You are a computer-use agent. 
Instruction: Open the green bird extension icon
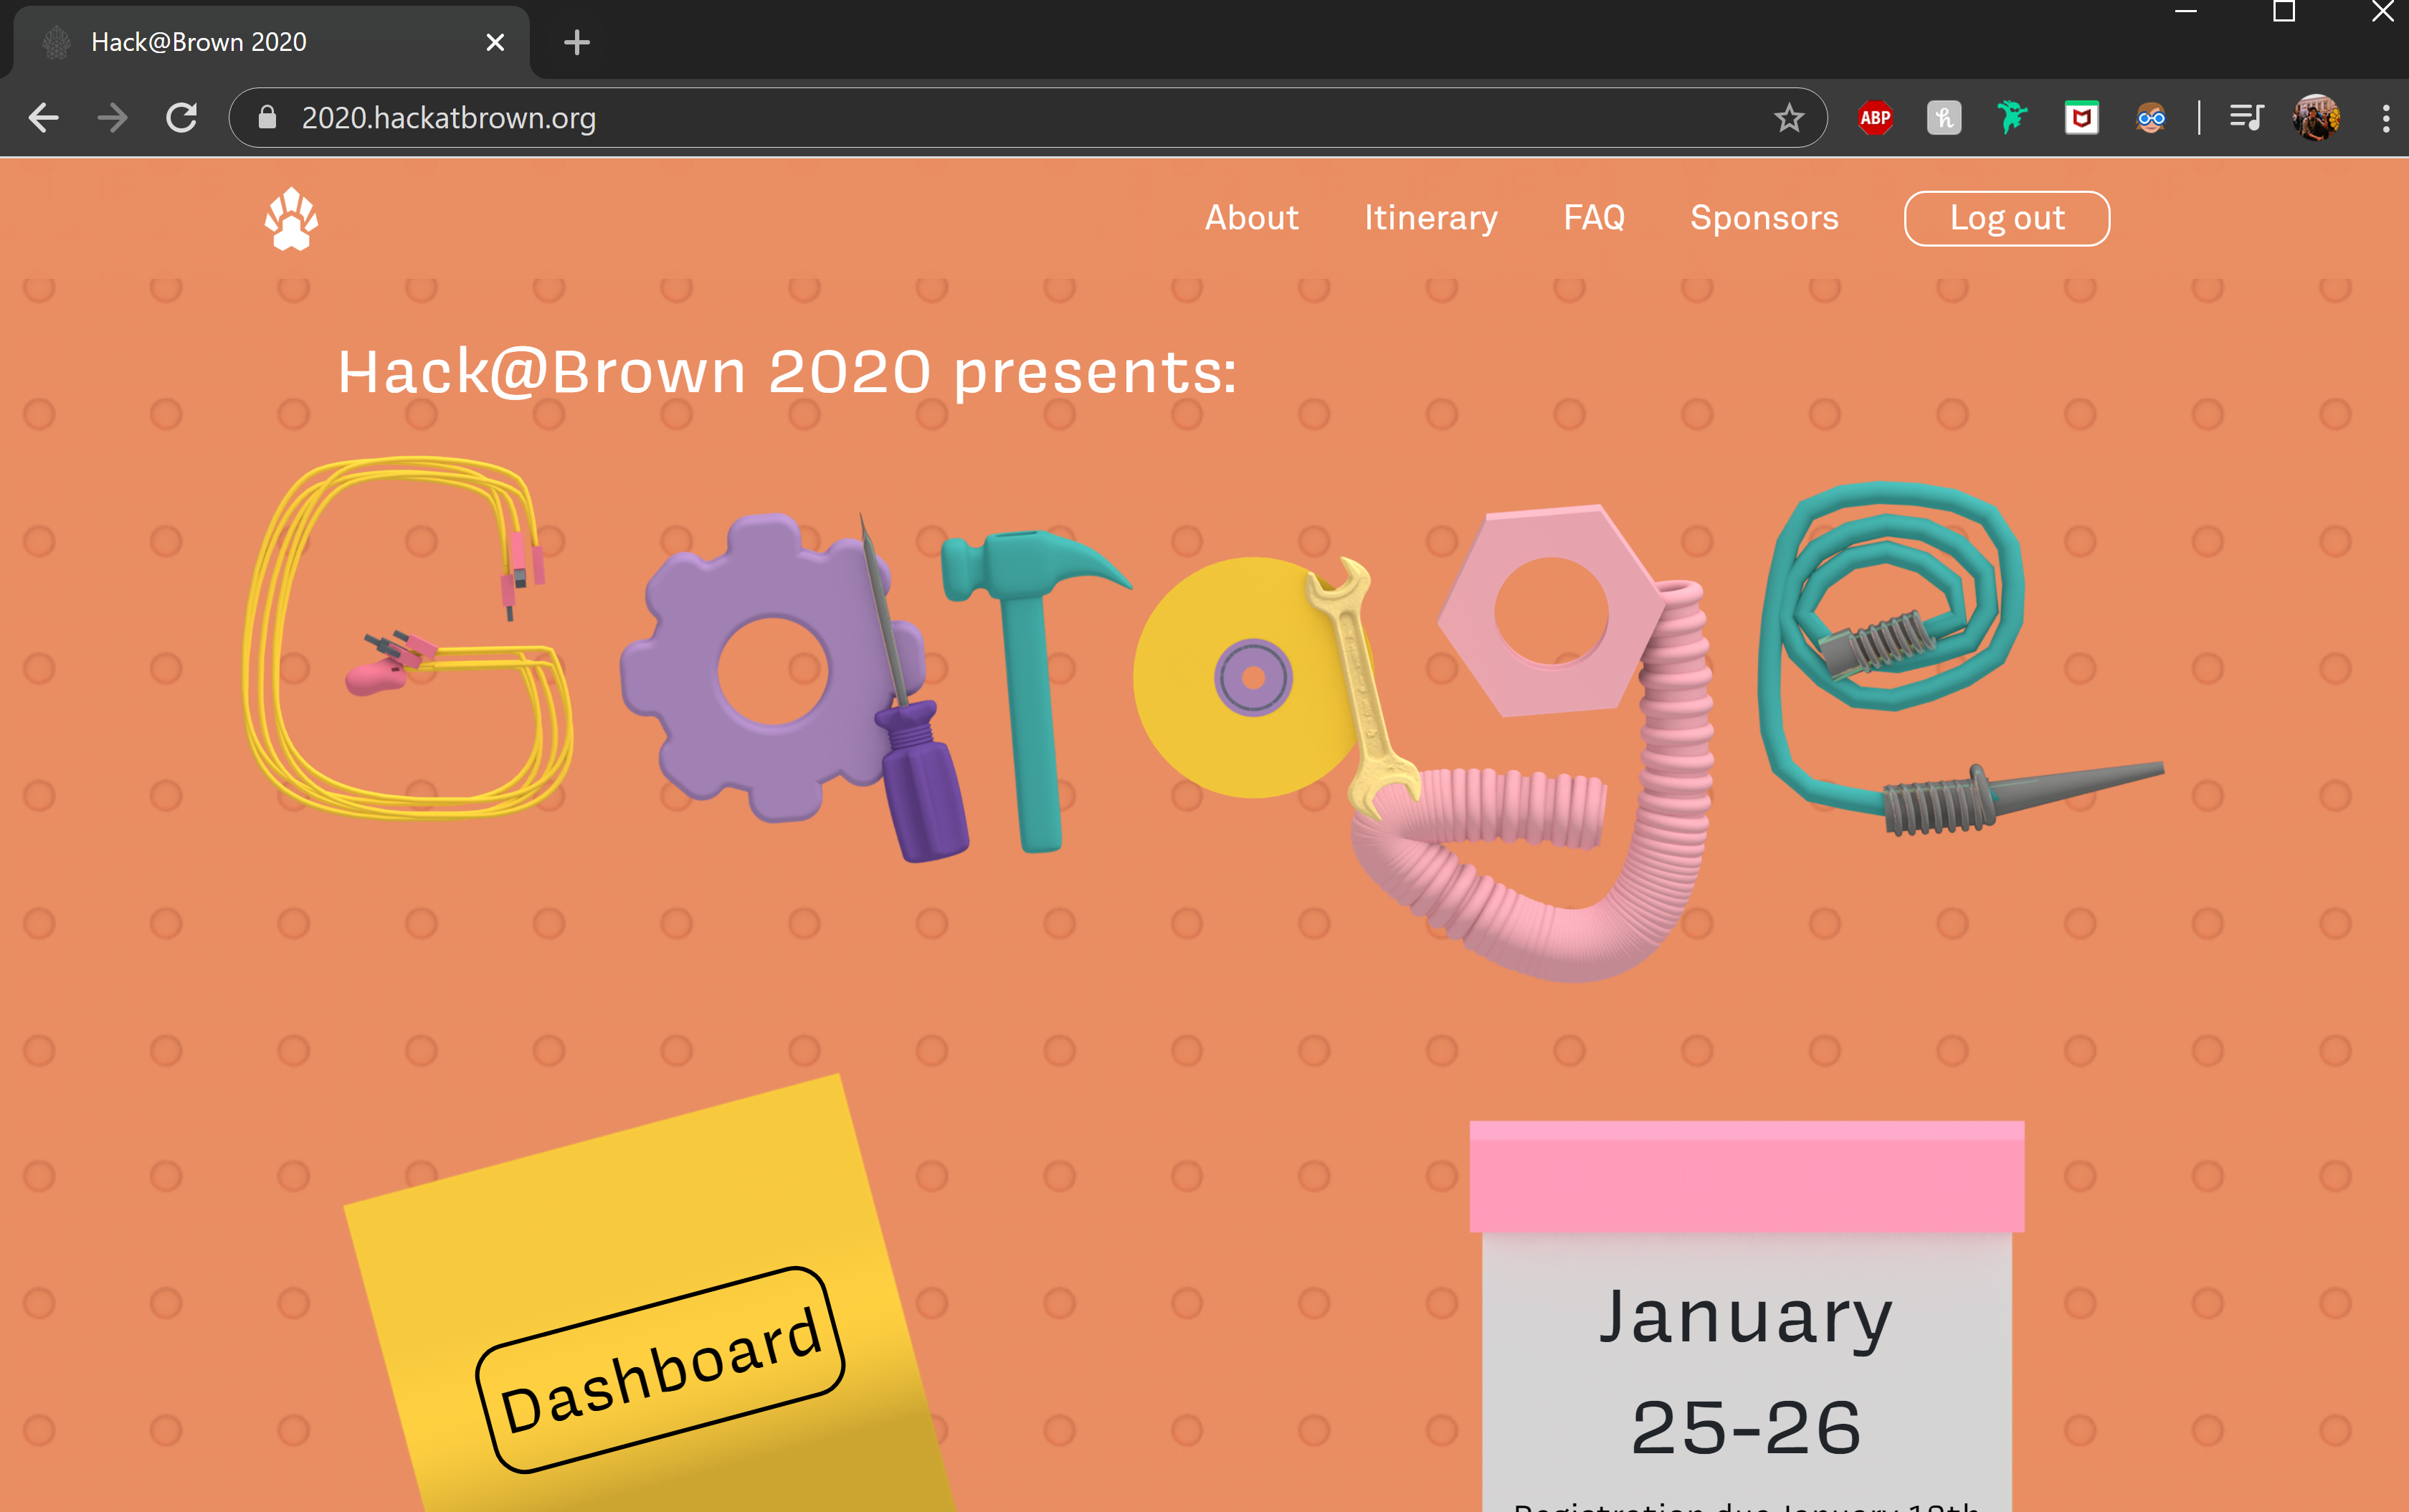tap(2012, 118)
